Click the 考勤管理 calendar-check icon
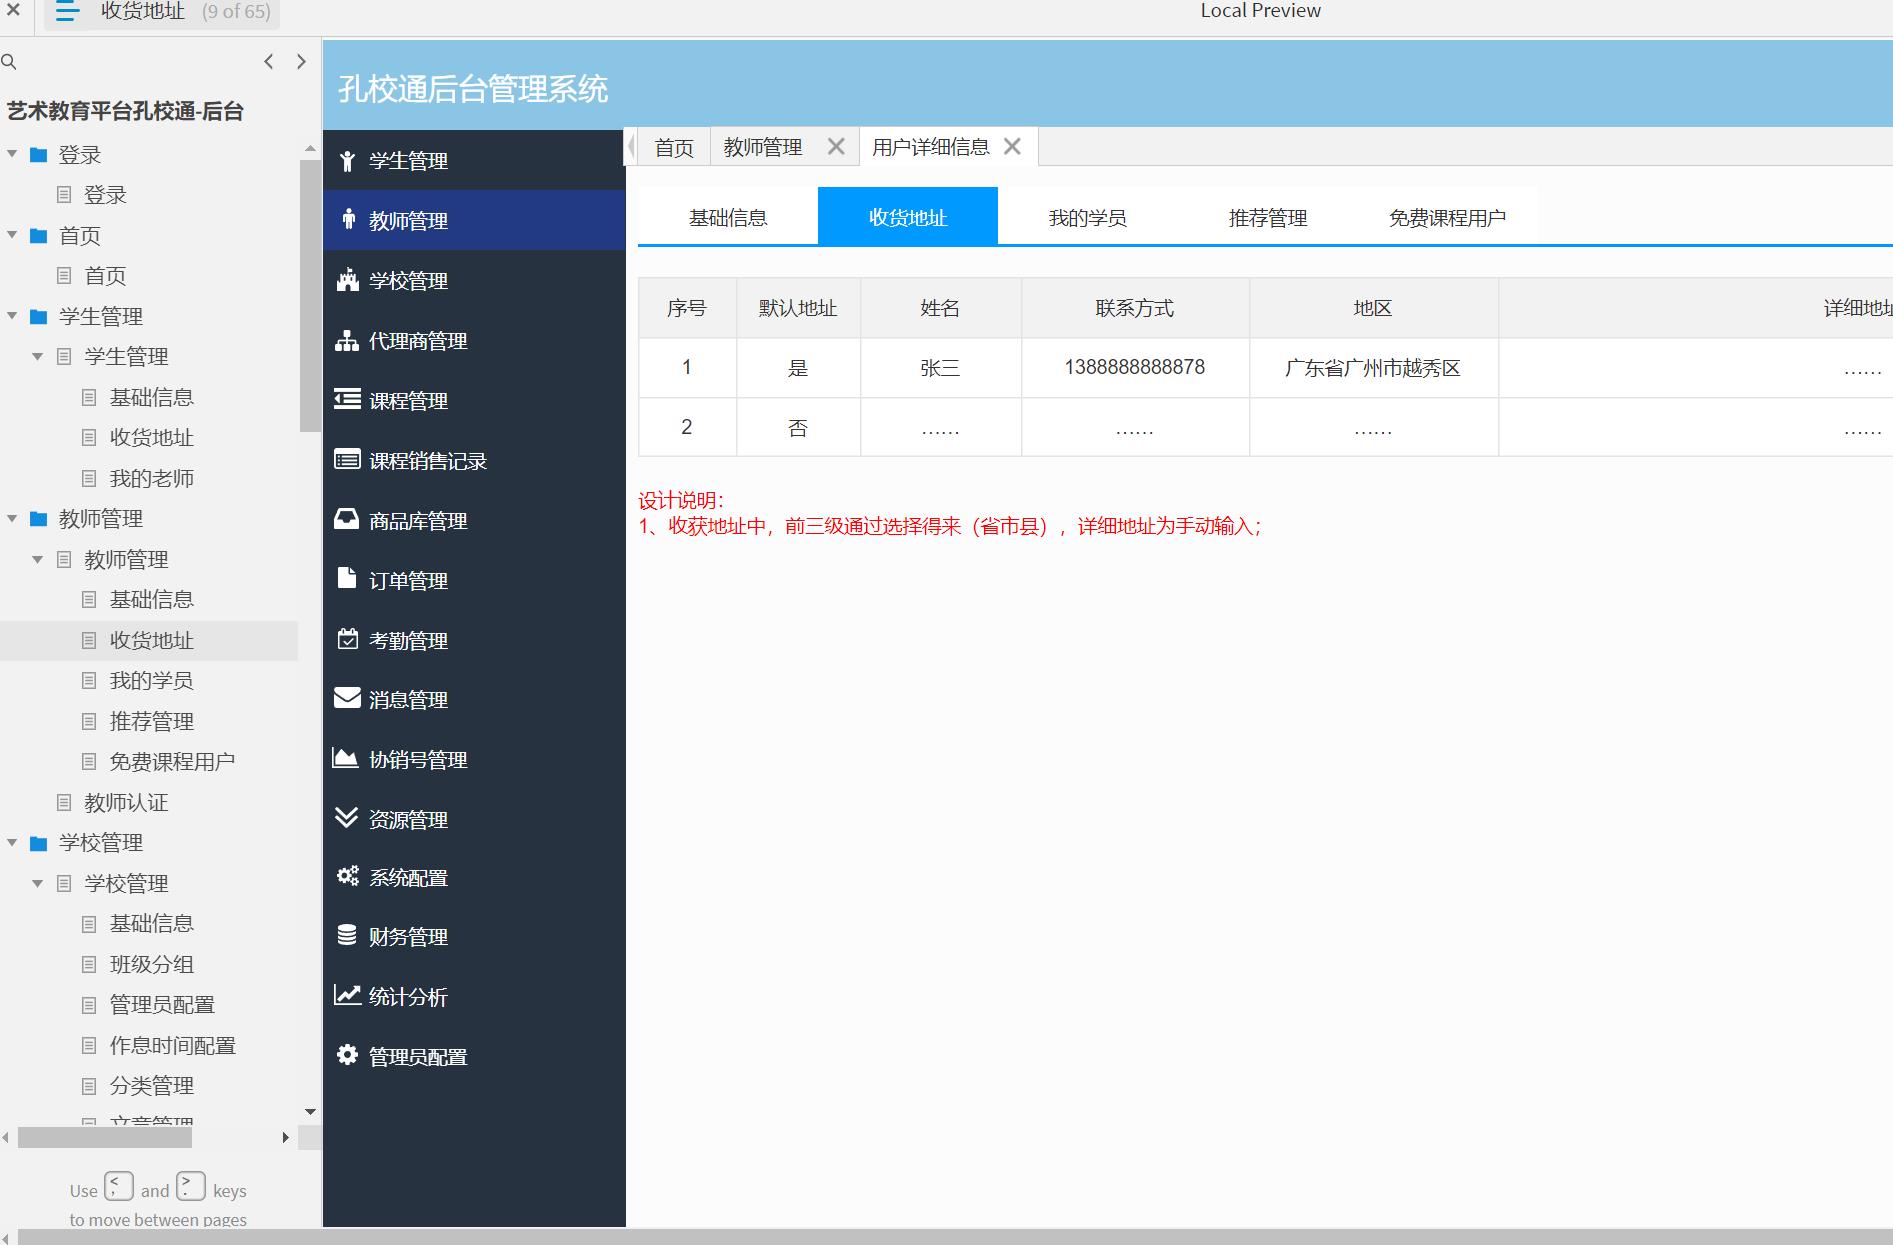Screen dimensions: 1893x1245 347,639
